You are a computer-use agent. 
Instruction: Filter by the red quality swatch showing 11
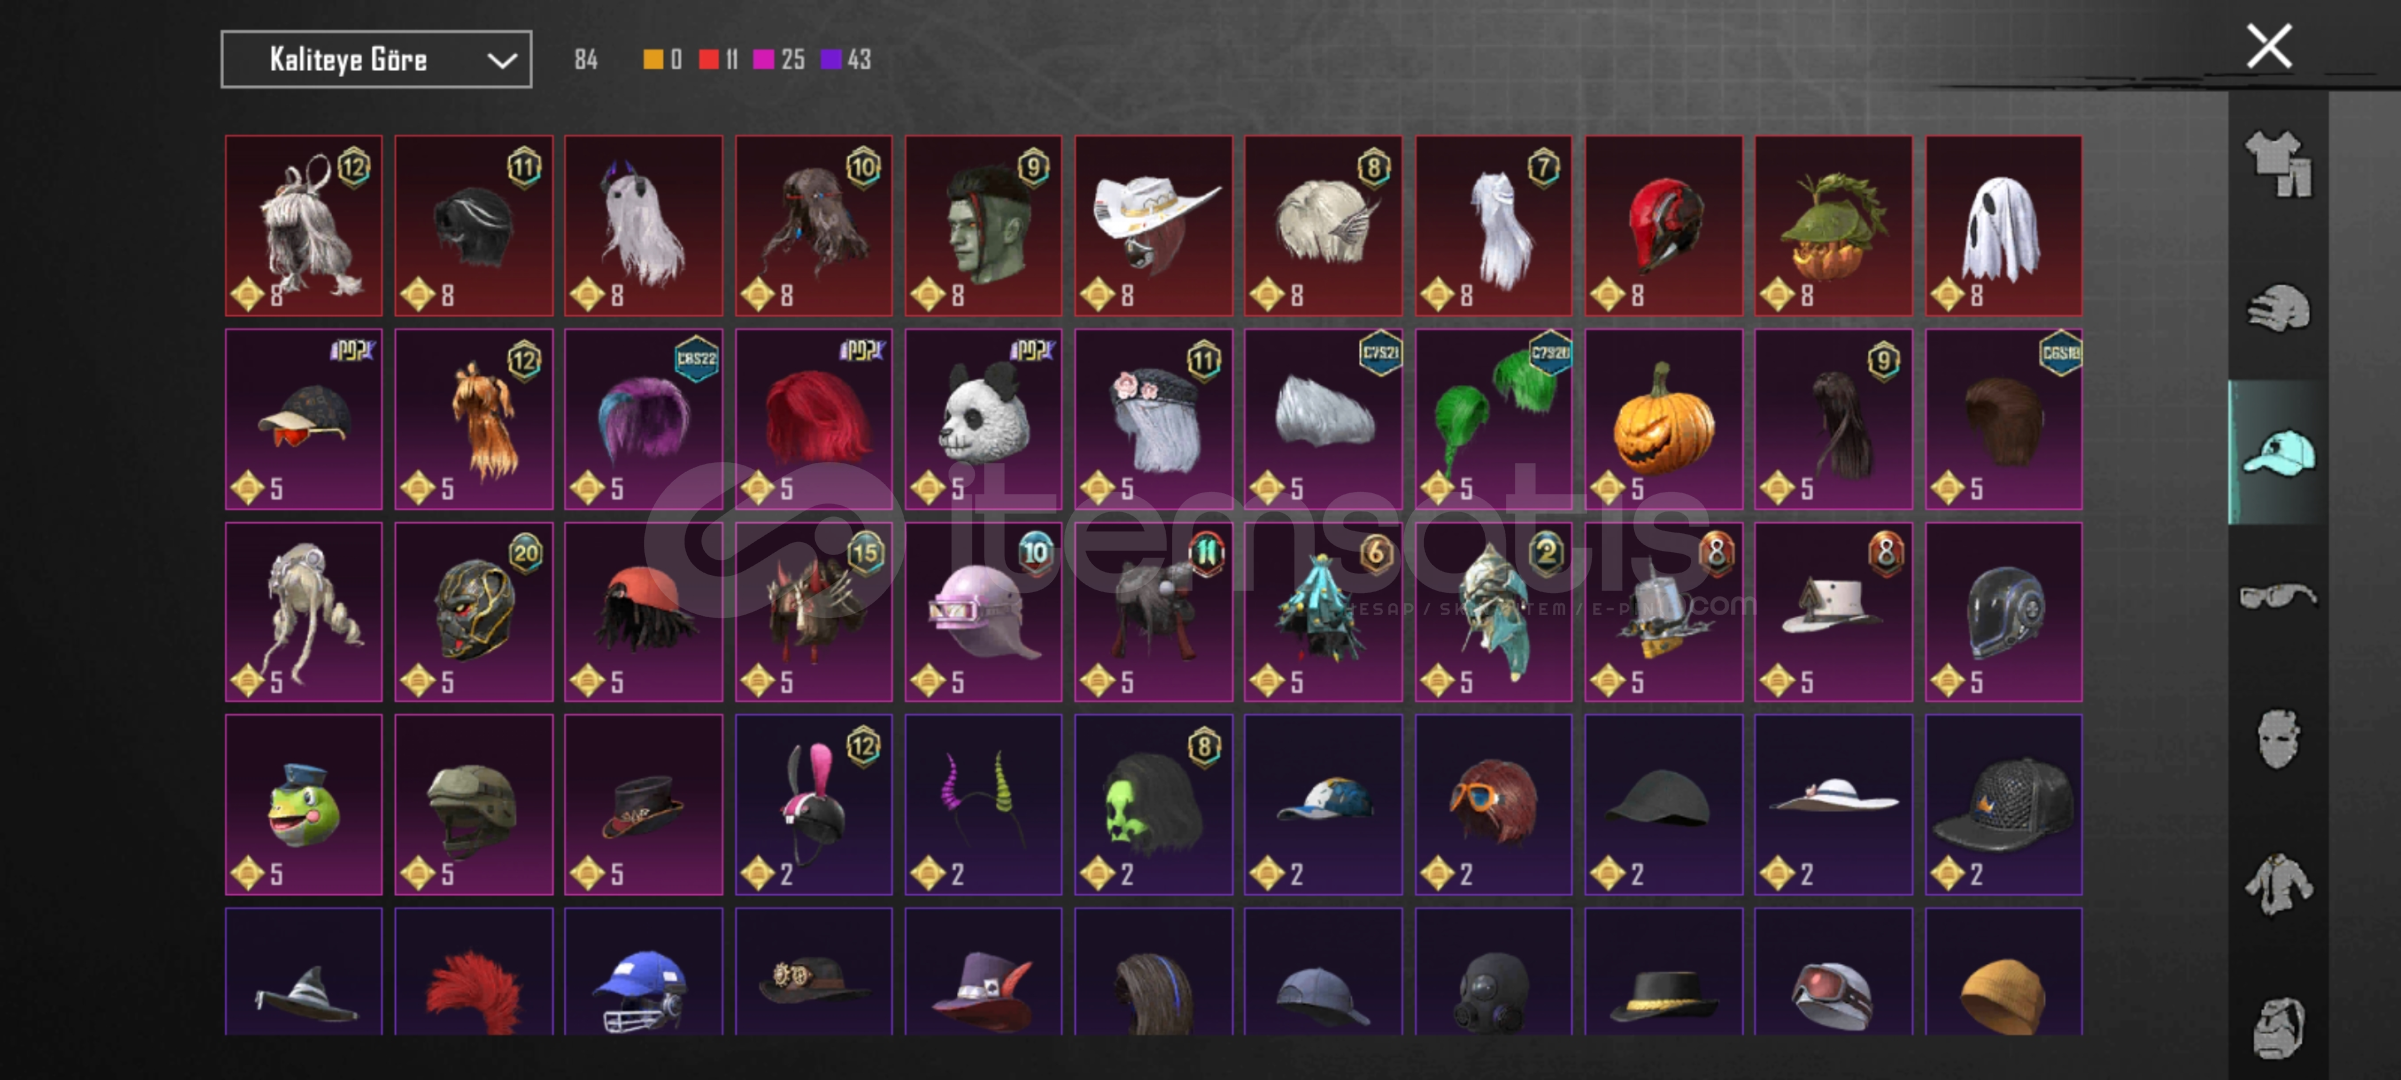point(719,60)
